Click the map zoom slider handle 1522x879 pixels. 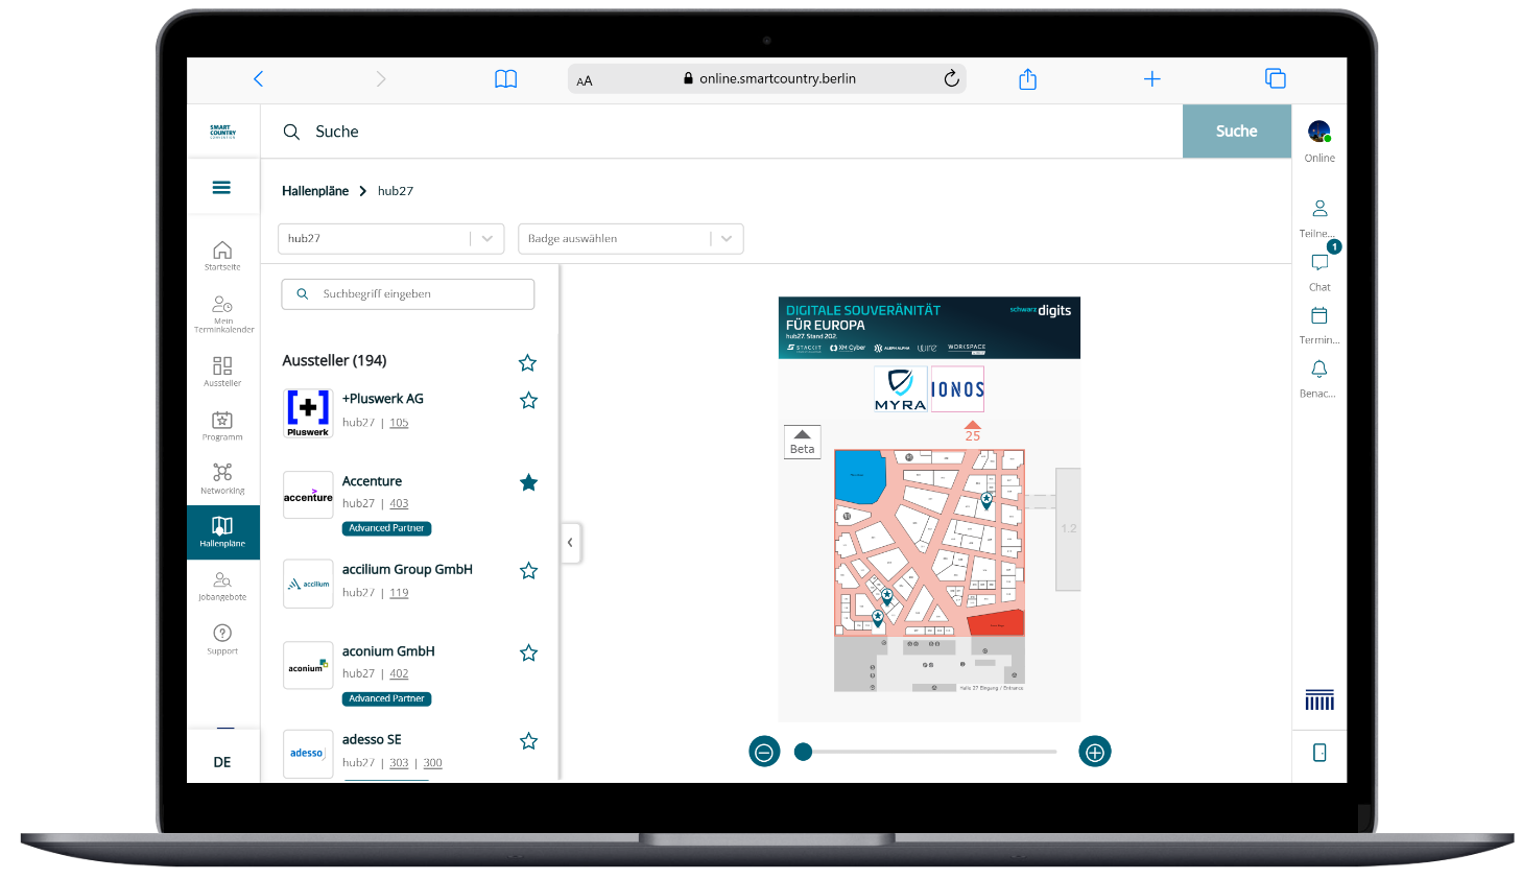tap(803, 752)
